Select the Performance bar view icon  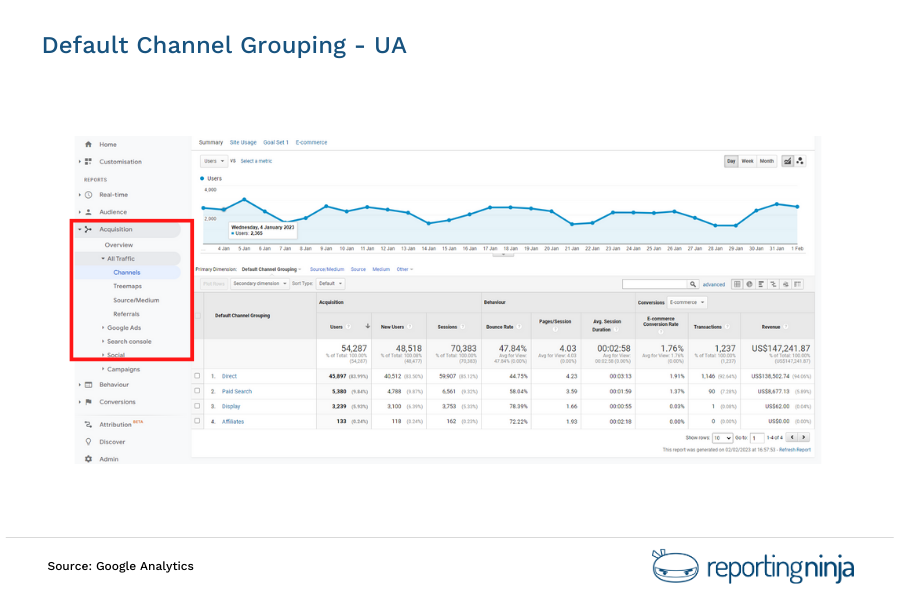click(x=761, y=284)
